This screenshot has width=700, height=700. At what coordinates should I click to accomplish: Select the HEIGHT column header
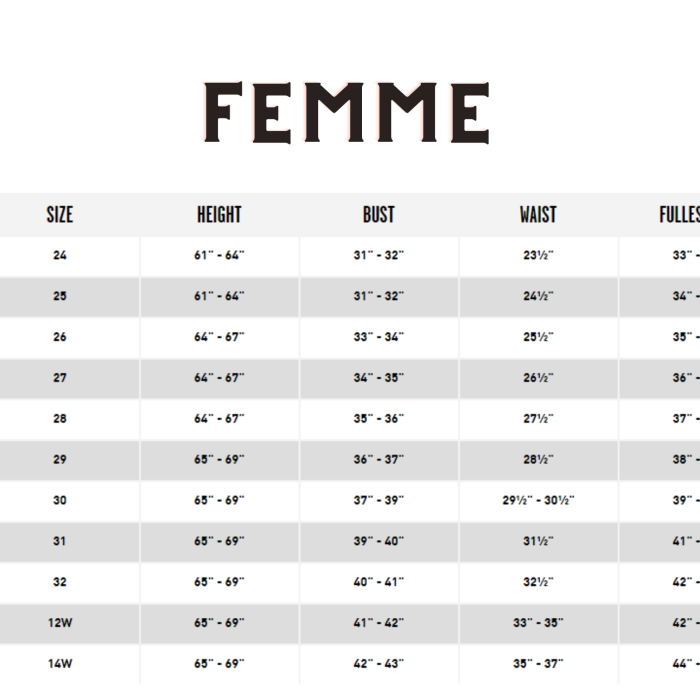[219, 215]
